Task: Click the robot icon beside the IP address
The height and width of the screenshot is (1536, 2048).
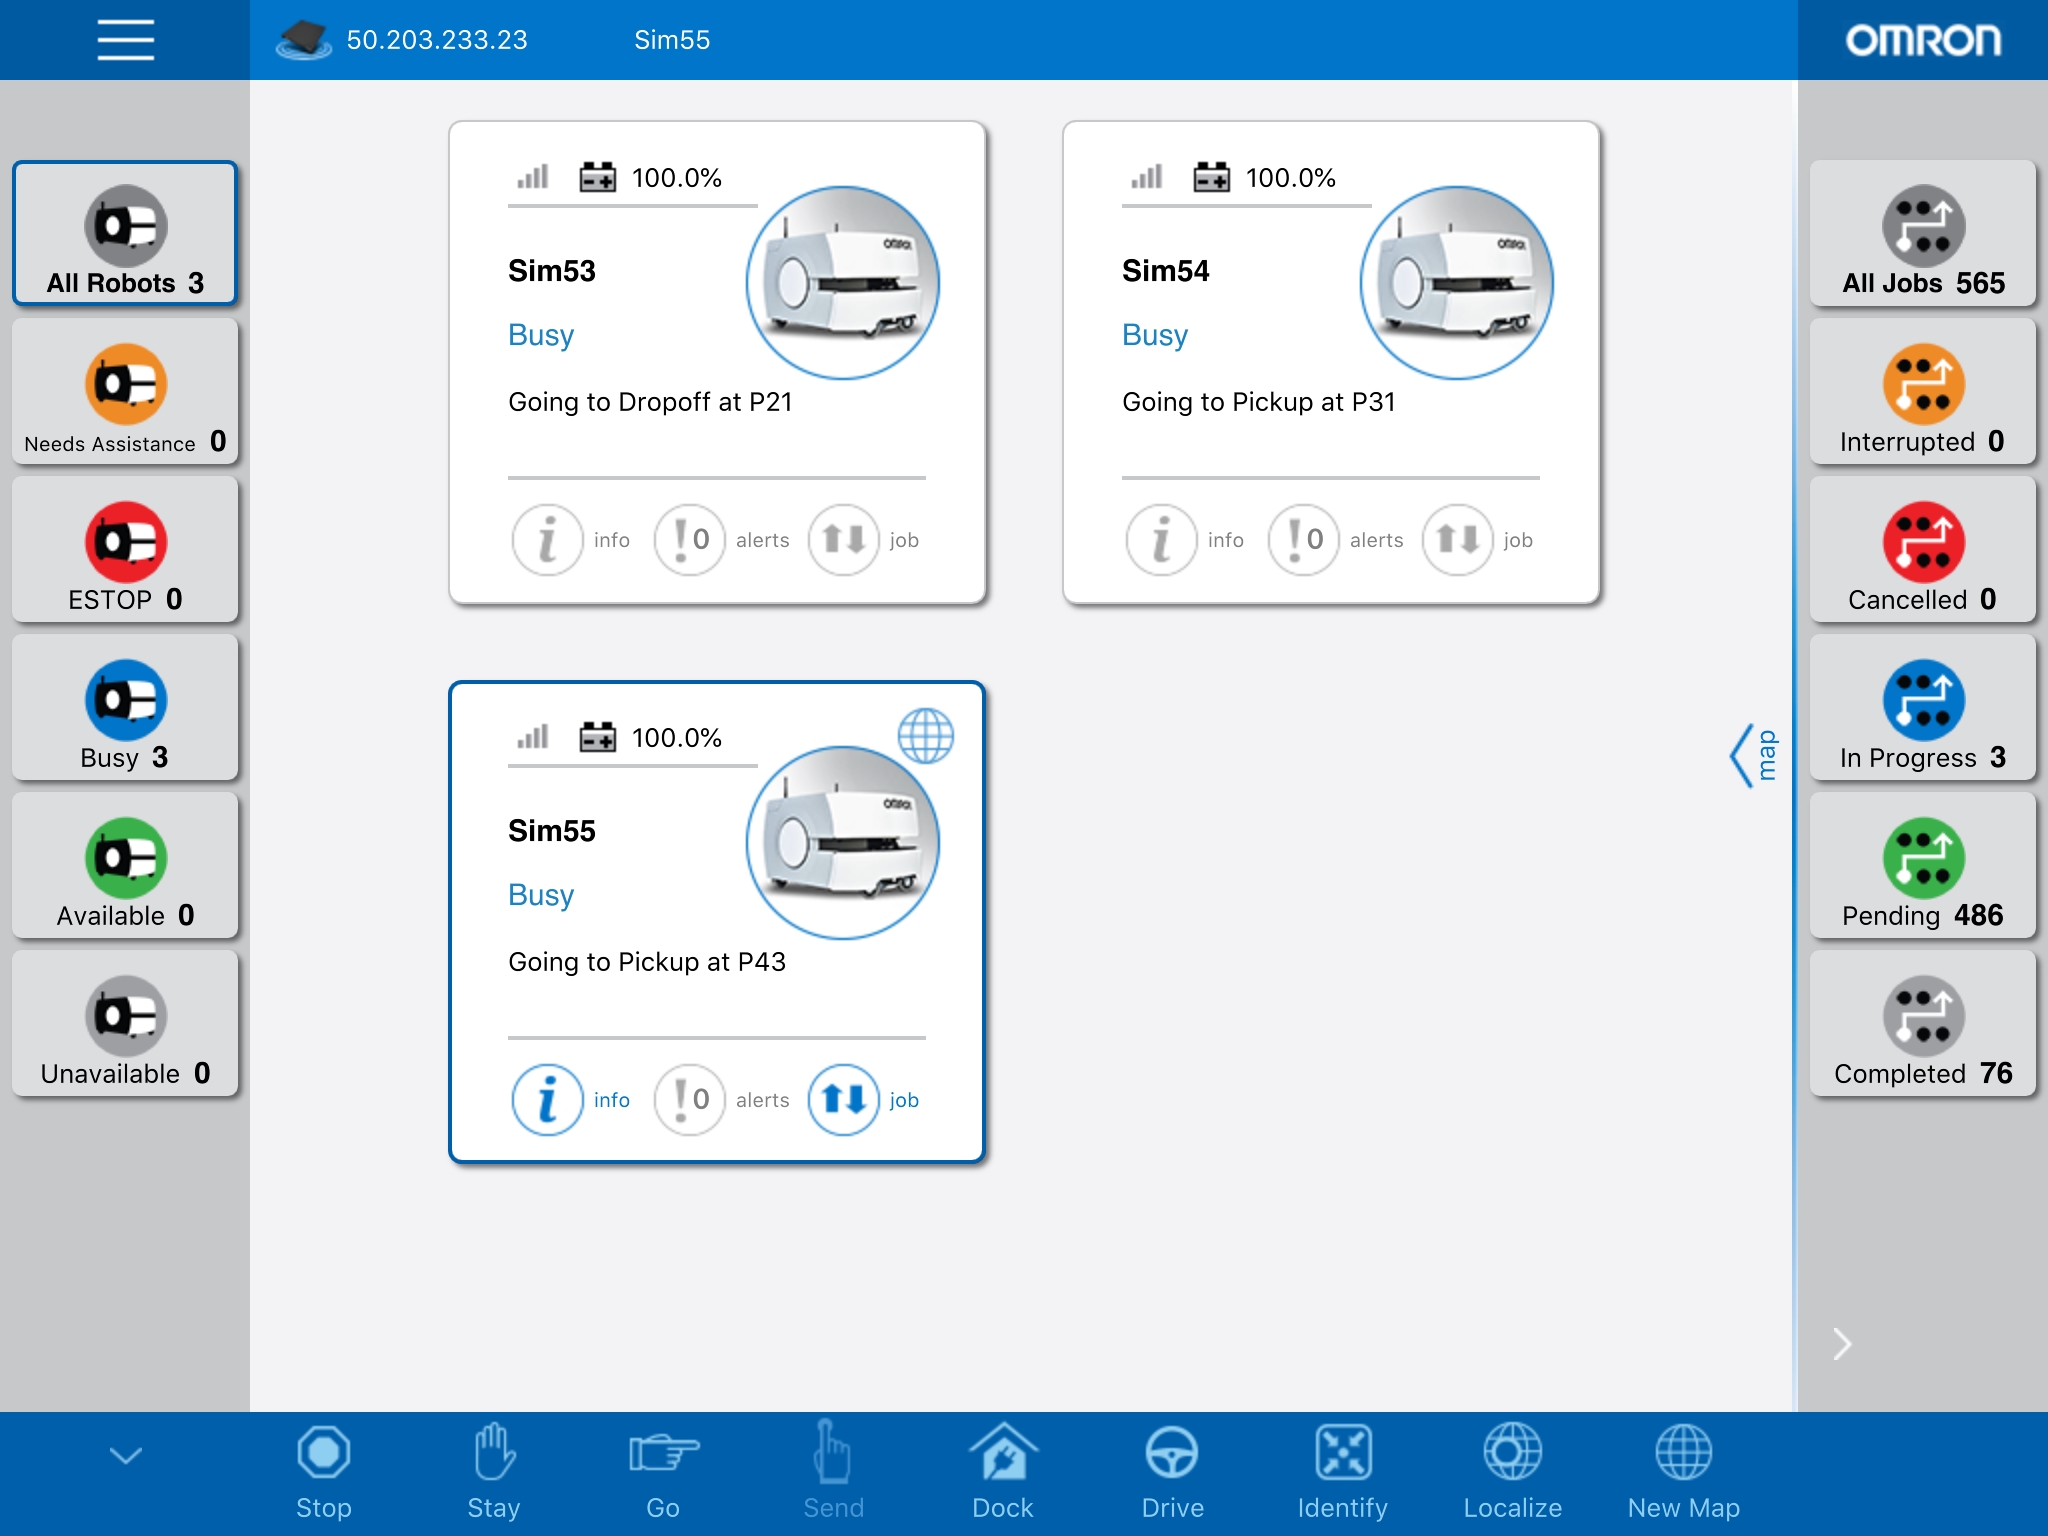Action: [304, 40]
